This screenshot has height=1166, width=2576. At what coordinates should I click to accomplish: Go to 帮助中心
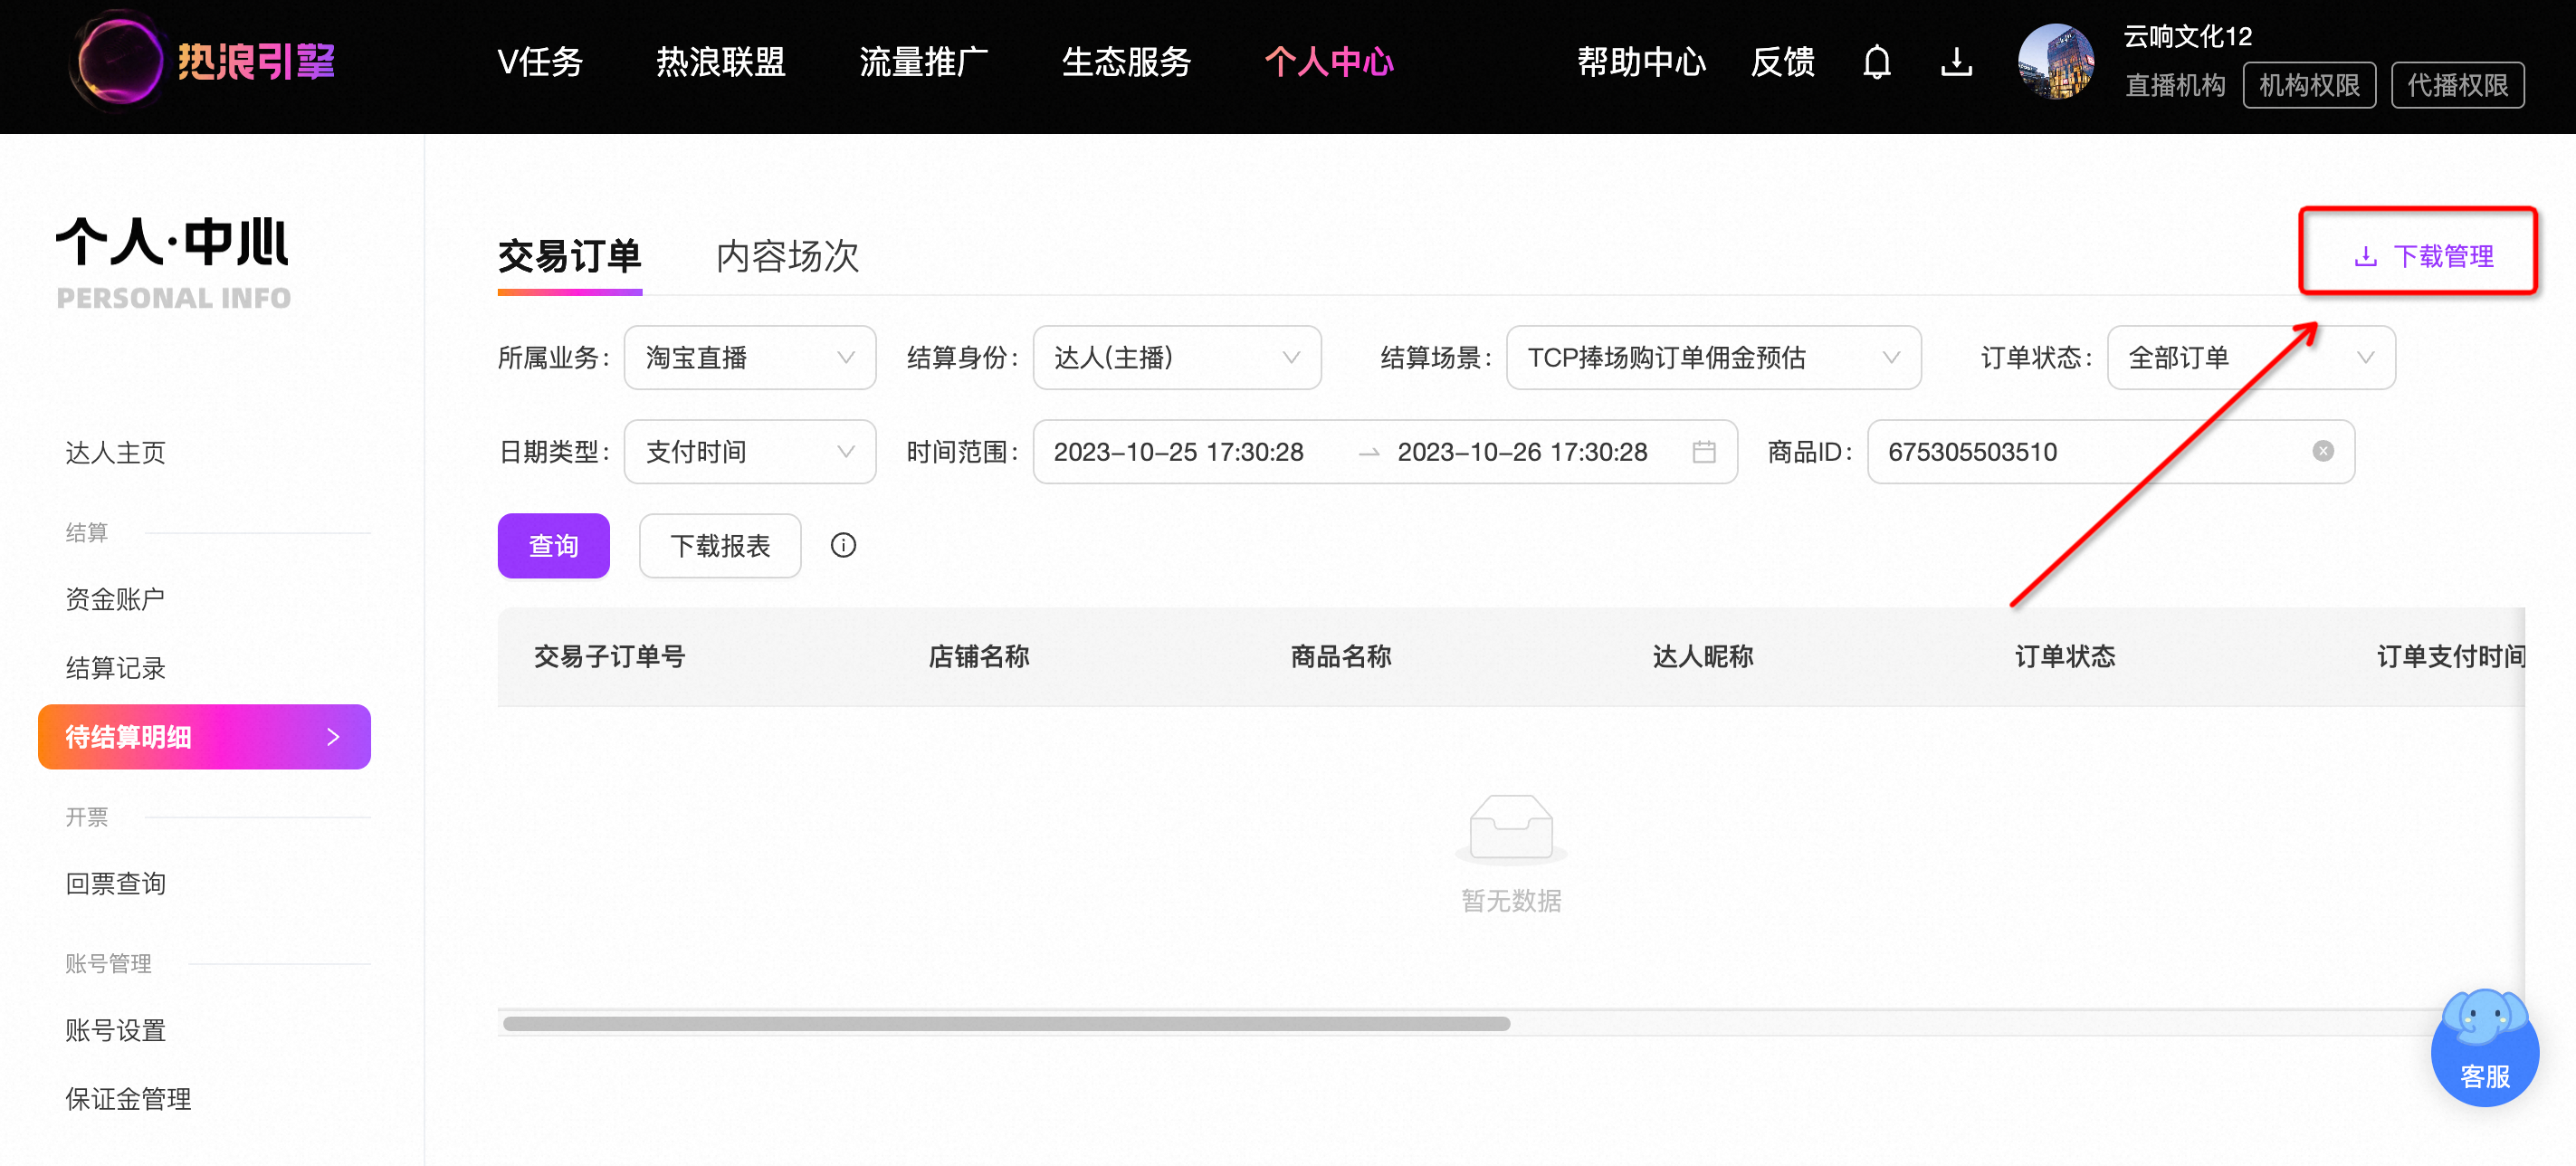1641,62
